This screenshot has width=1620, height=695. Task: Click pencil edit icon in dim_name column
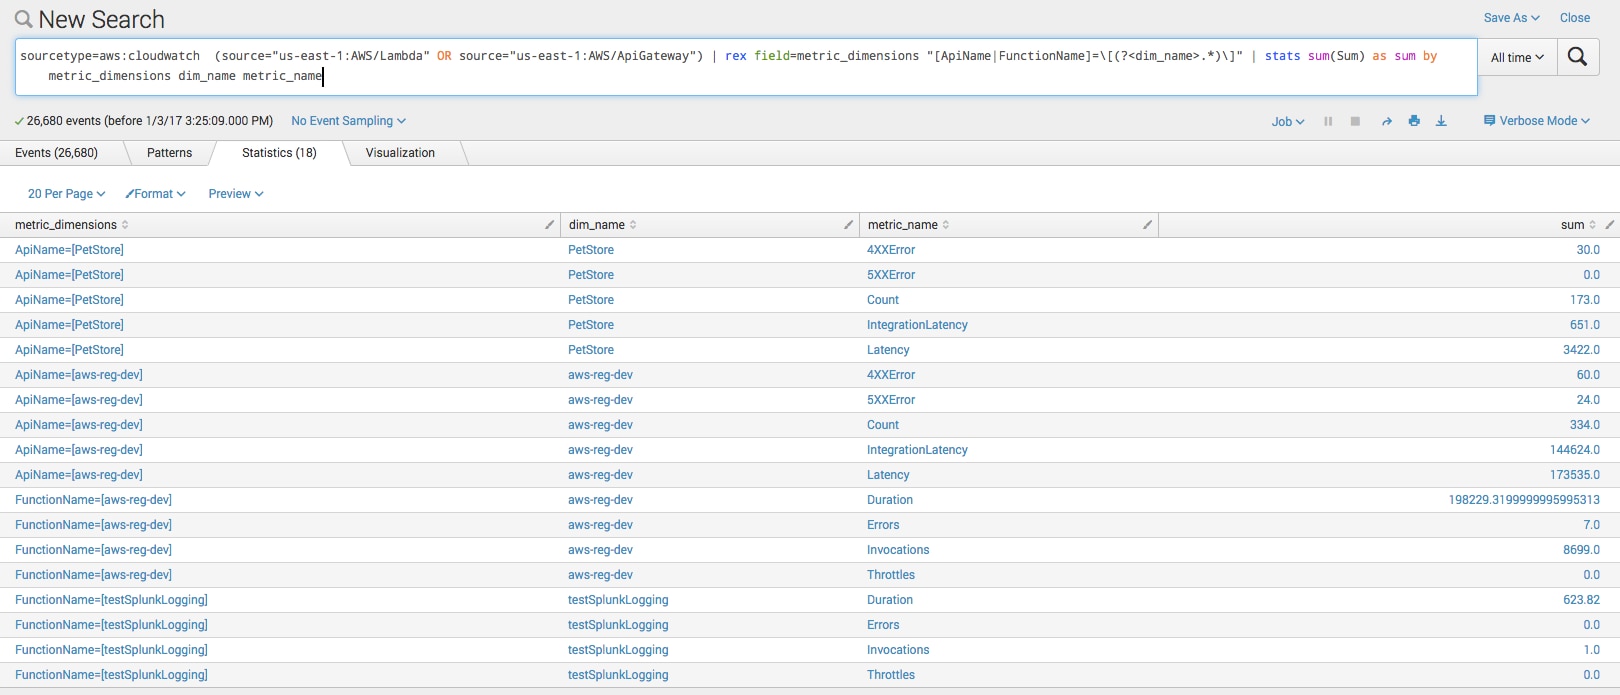click(x=848, y=225)
